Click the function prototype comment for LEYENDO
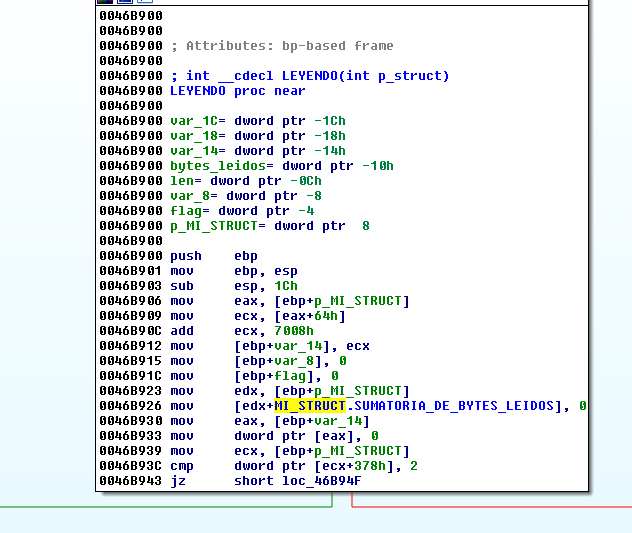Screen dimensions: 632x533 (x=310, y=76)
